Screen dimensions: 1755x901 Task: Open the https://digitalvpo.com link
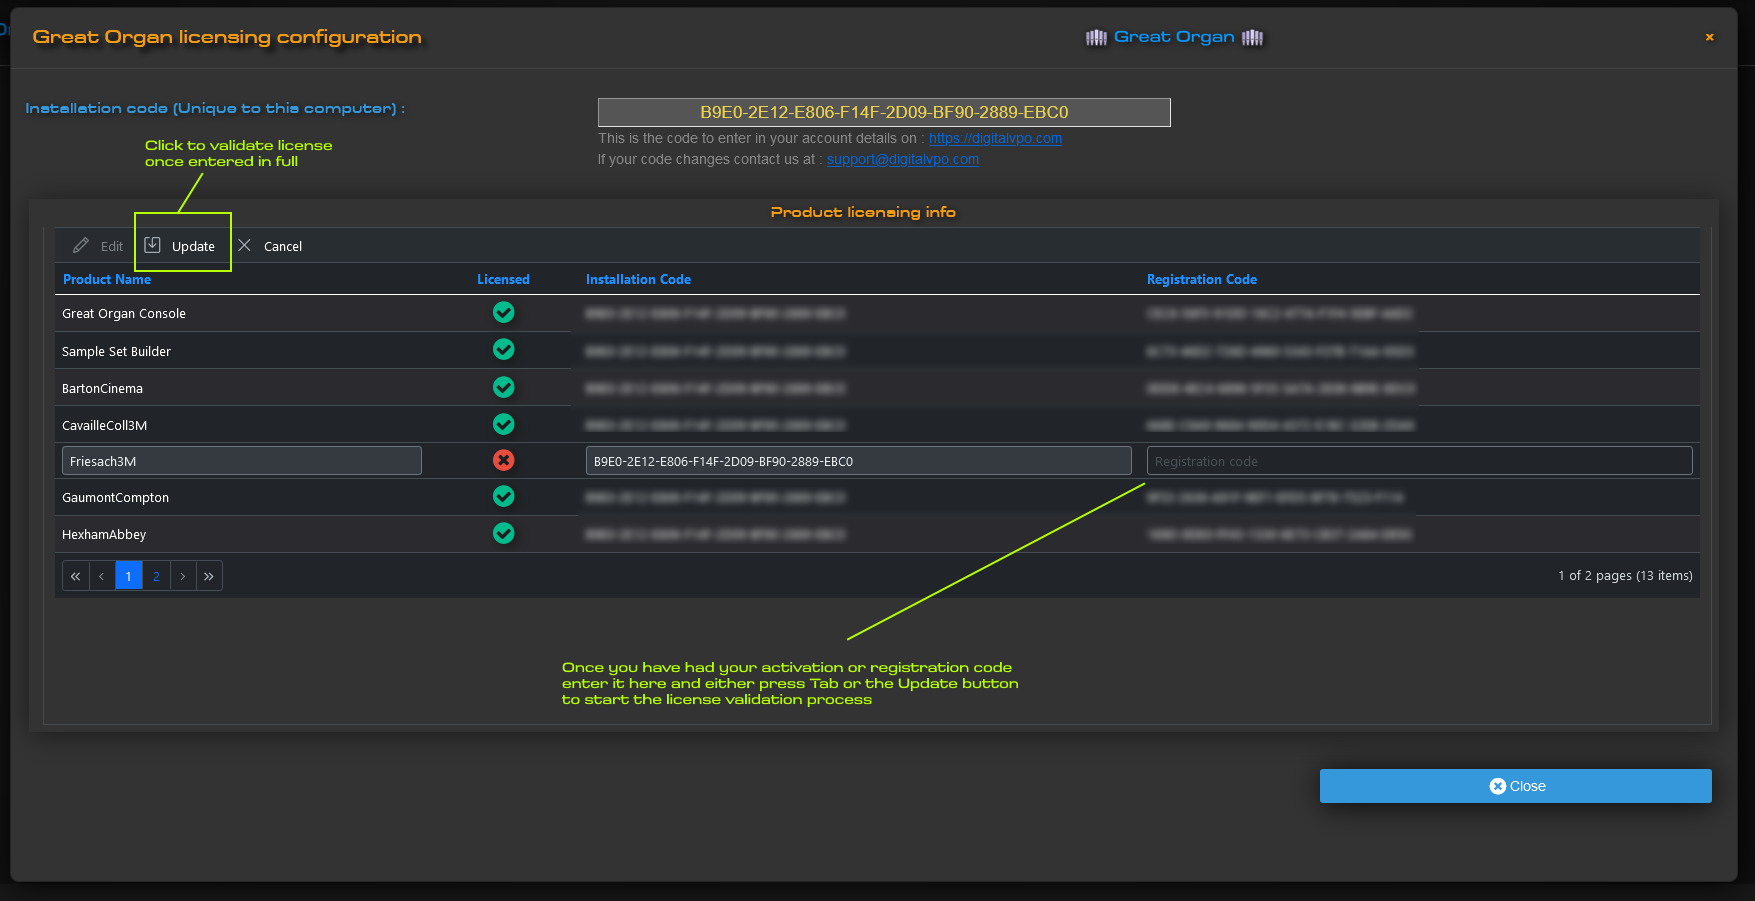point(995,139)
